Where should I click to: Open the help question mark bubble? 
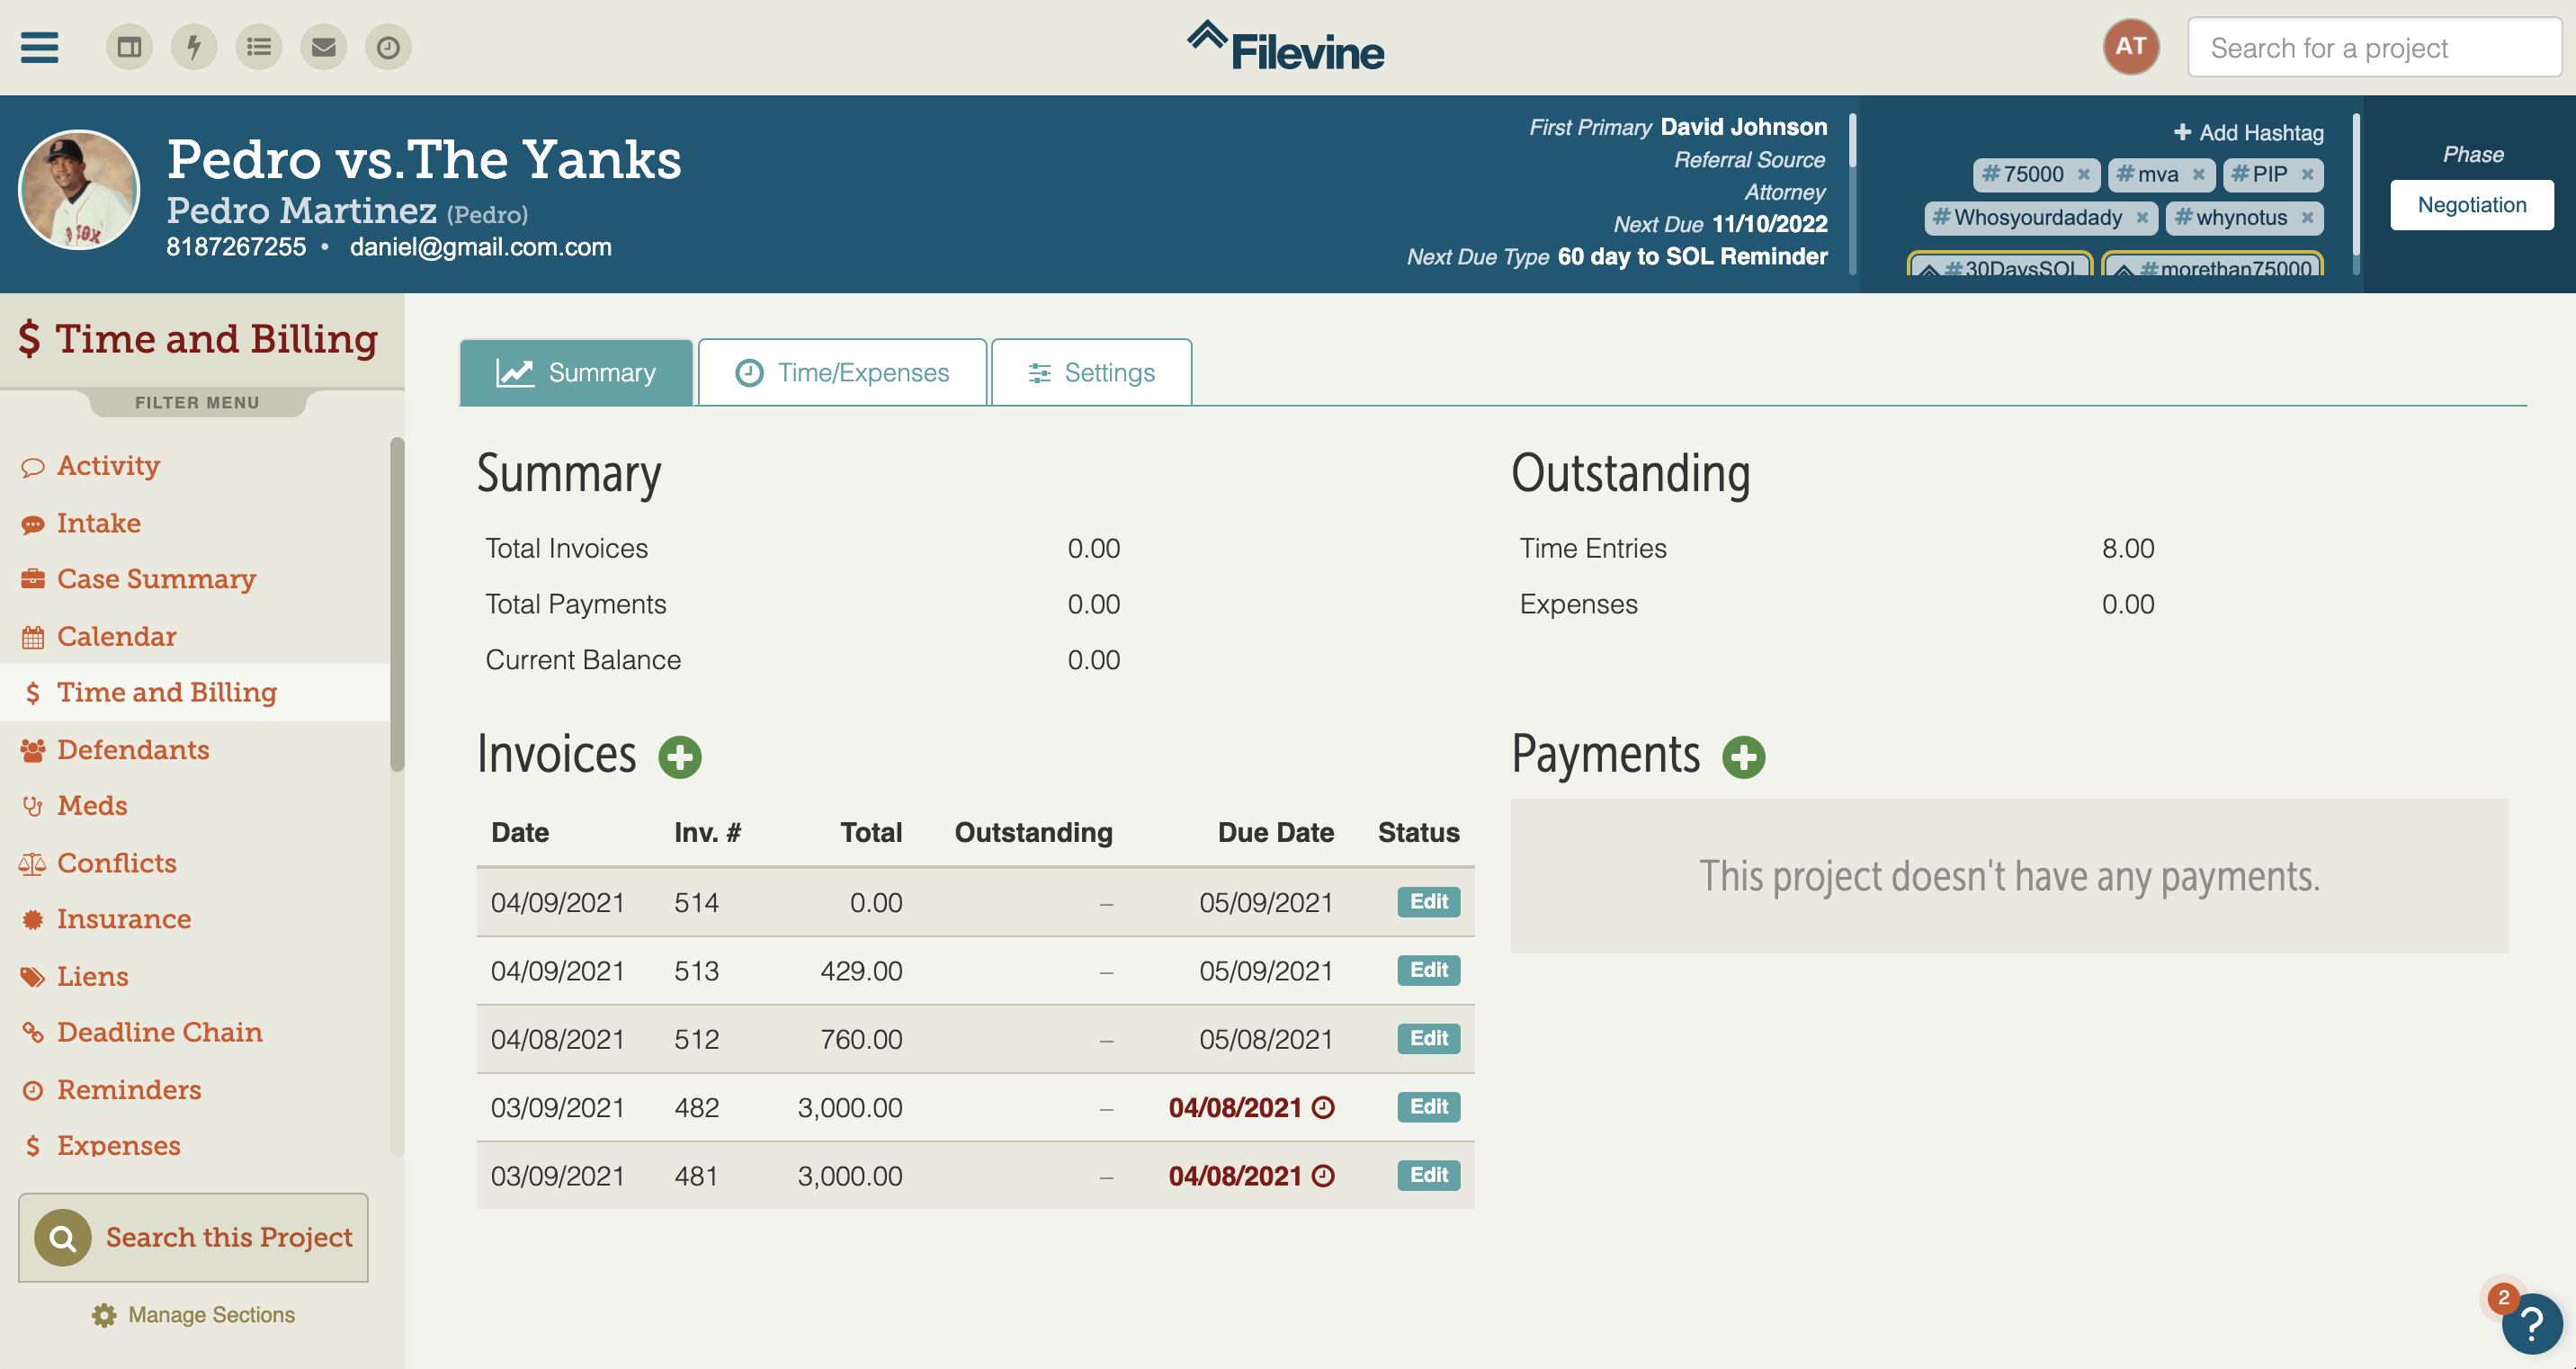(2531, 1324)
